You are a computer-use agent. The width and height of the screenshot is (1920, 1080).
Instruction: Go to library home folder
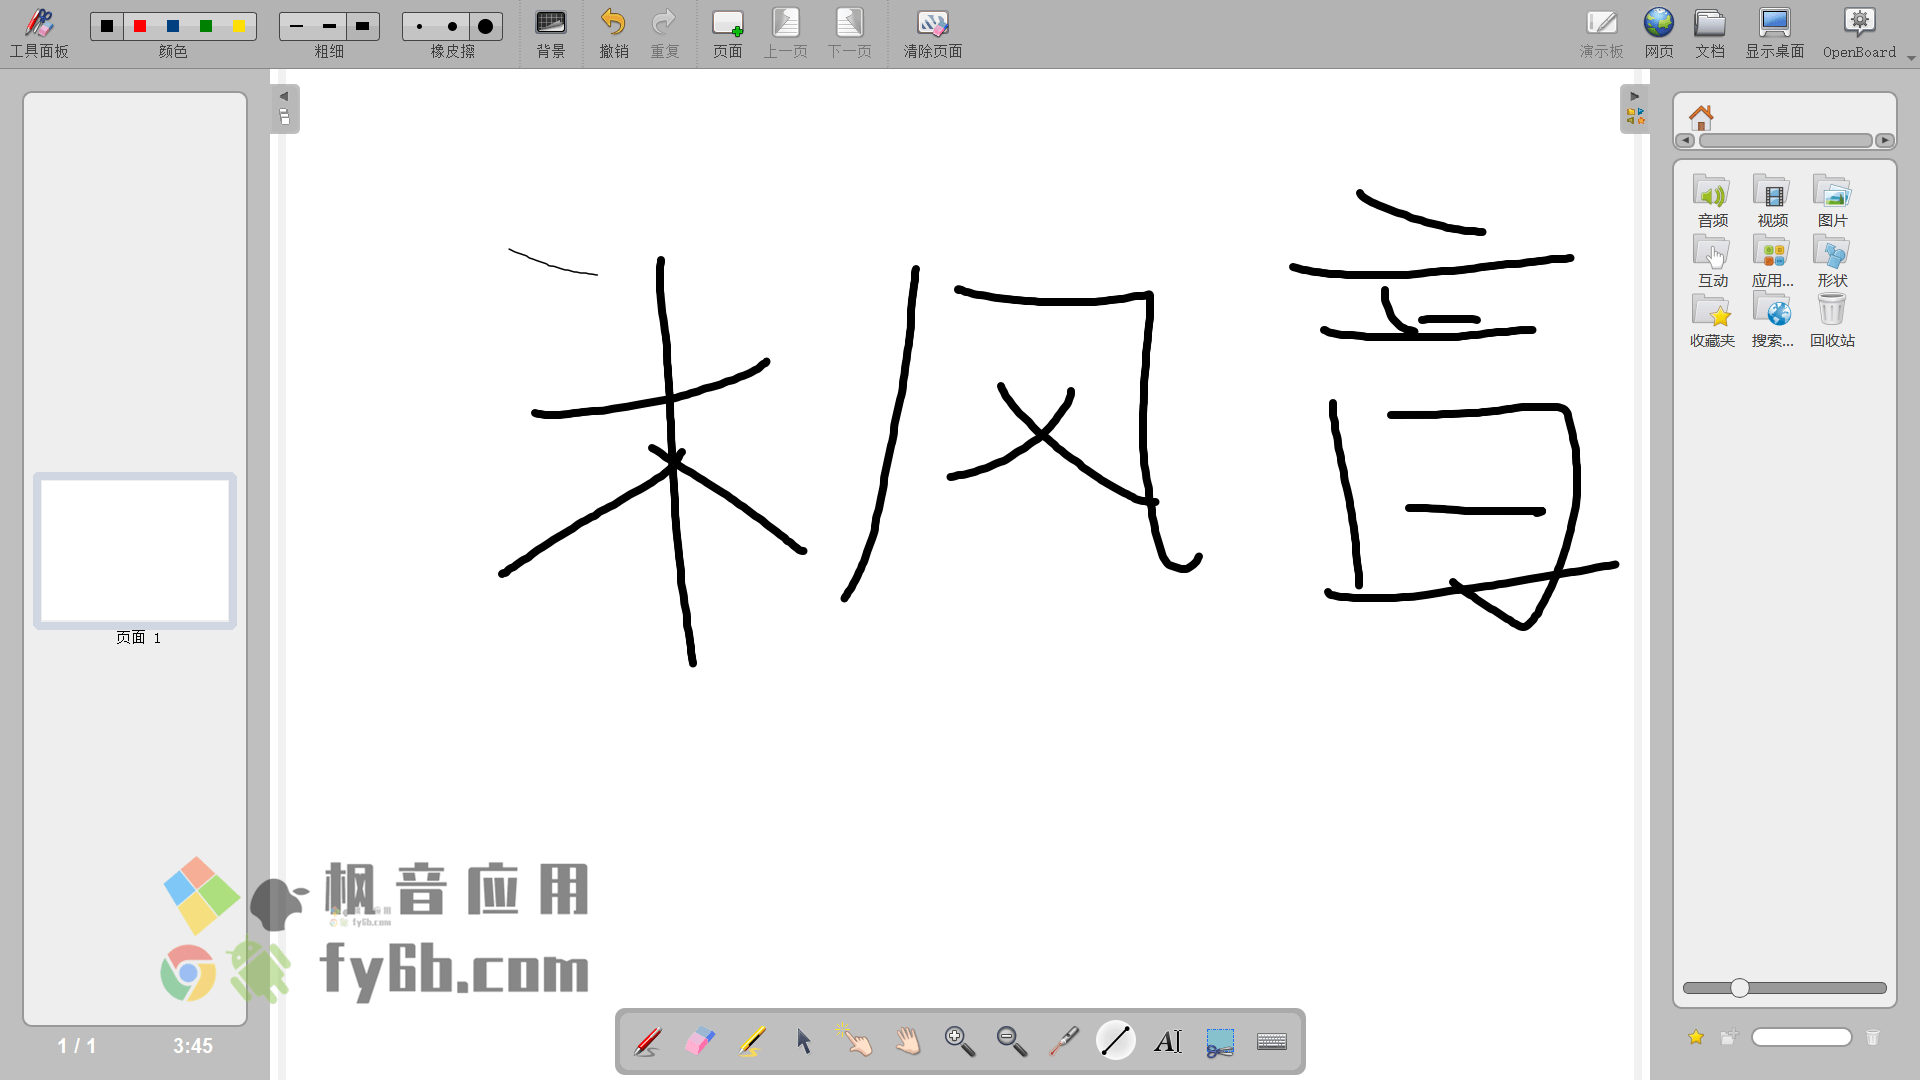point(1701,117)
